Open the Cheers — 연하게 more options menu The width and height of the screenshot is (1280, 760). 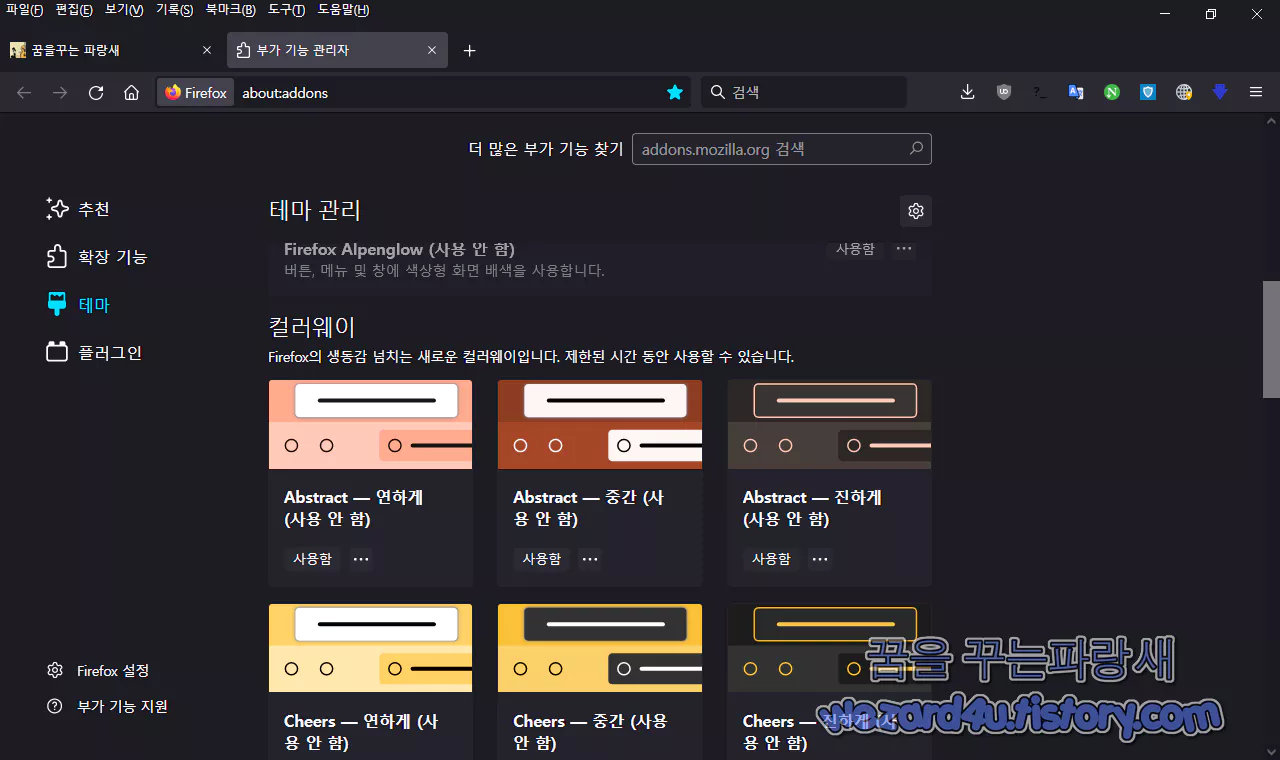[x=360, y=756]
